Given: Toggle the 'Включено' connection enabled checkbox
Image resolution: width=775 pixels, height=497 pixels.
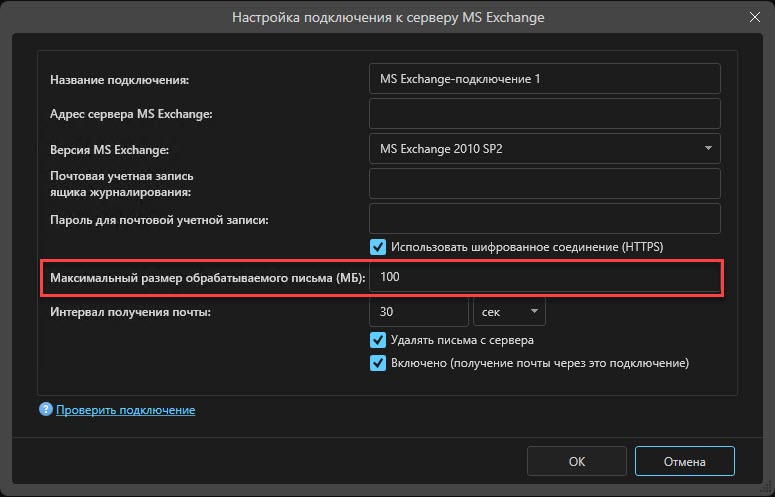Looking at the screenshot, I should pos(378,363).
